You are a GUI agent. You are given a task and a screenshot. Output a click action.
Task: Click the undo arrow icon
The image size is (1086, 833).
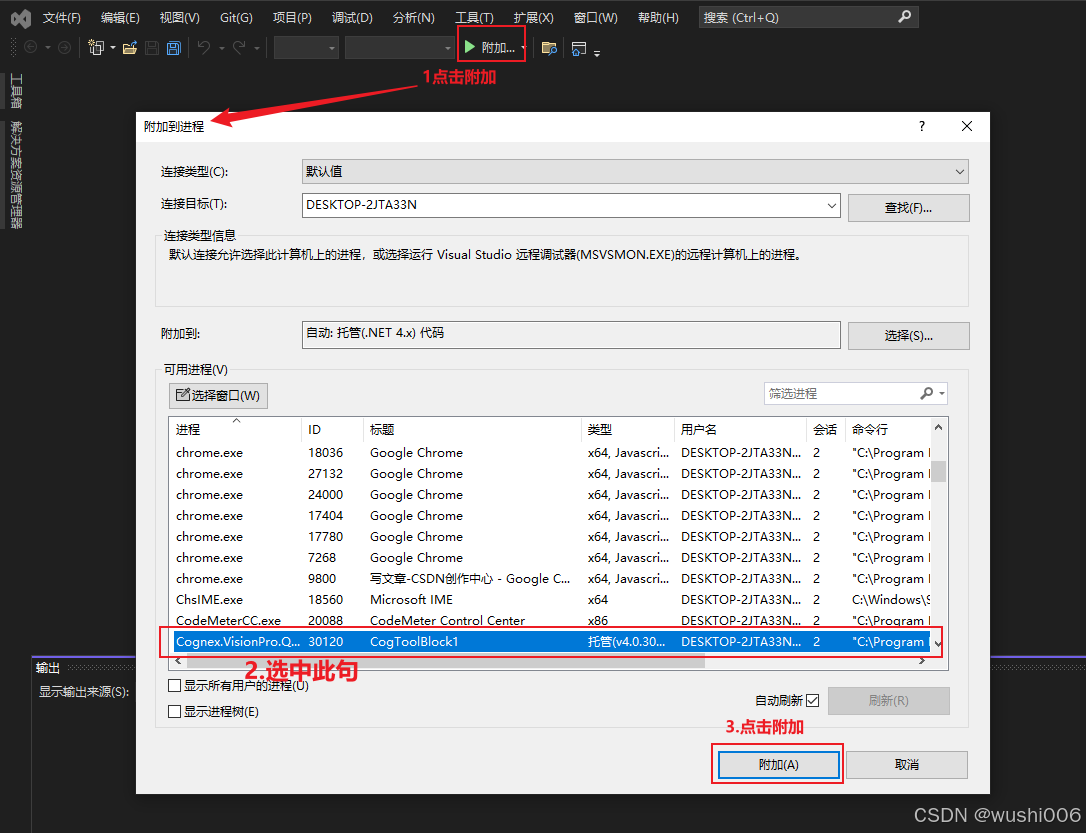click(204, 47)
